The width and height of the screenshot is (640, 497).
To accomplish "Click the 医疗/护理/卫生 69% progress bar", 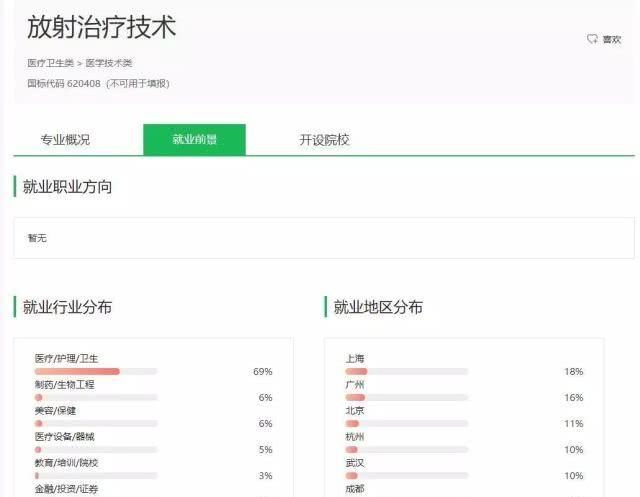I will tap(96, 371).
